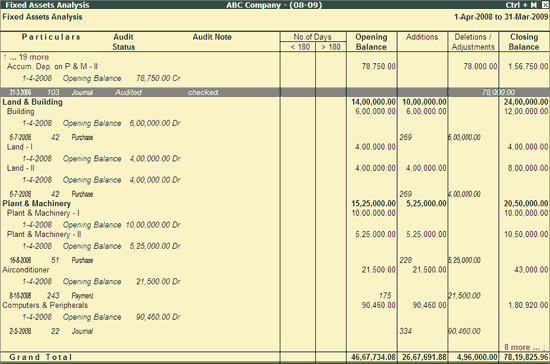Select Computers & Peripherals ledger row
550x364 pixels.
pos(275,305)
